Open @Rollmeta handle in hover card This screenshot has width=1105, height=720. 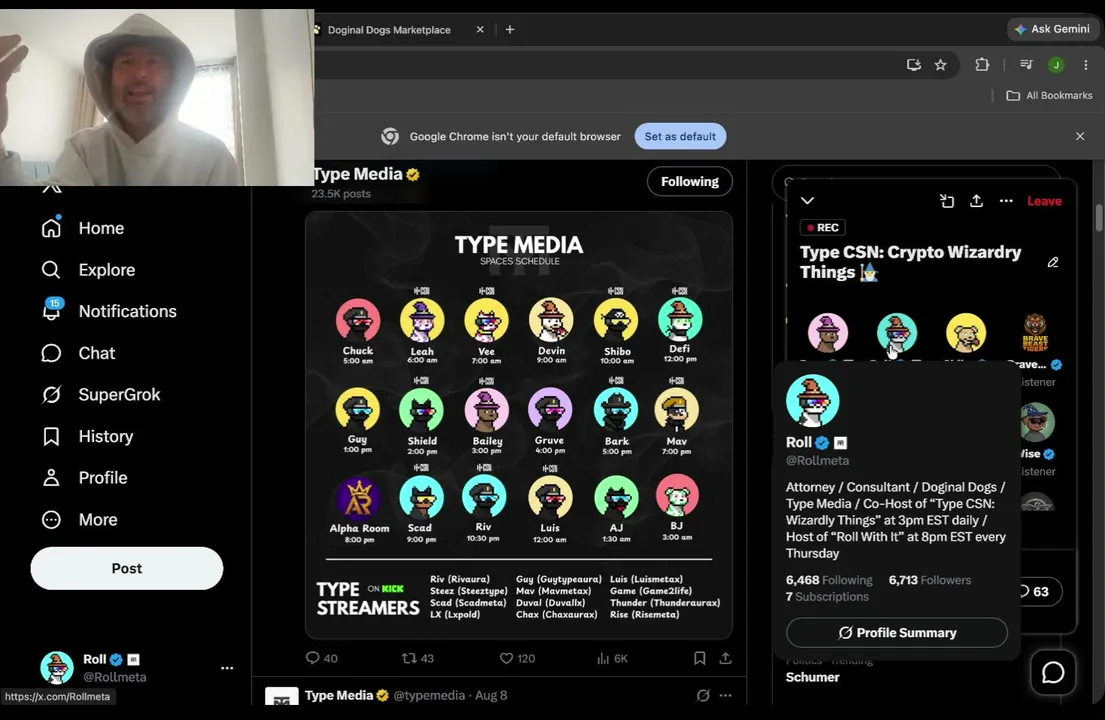pyautogui.click(x=817, y=461)
